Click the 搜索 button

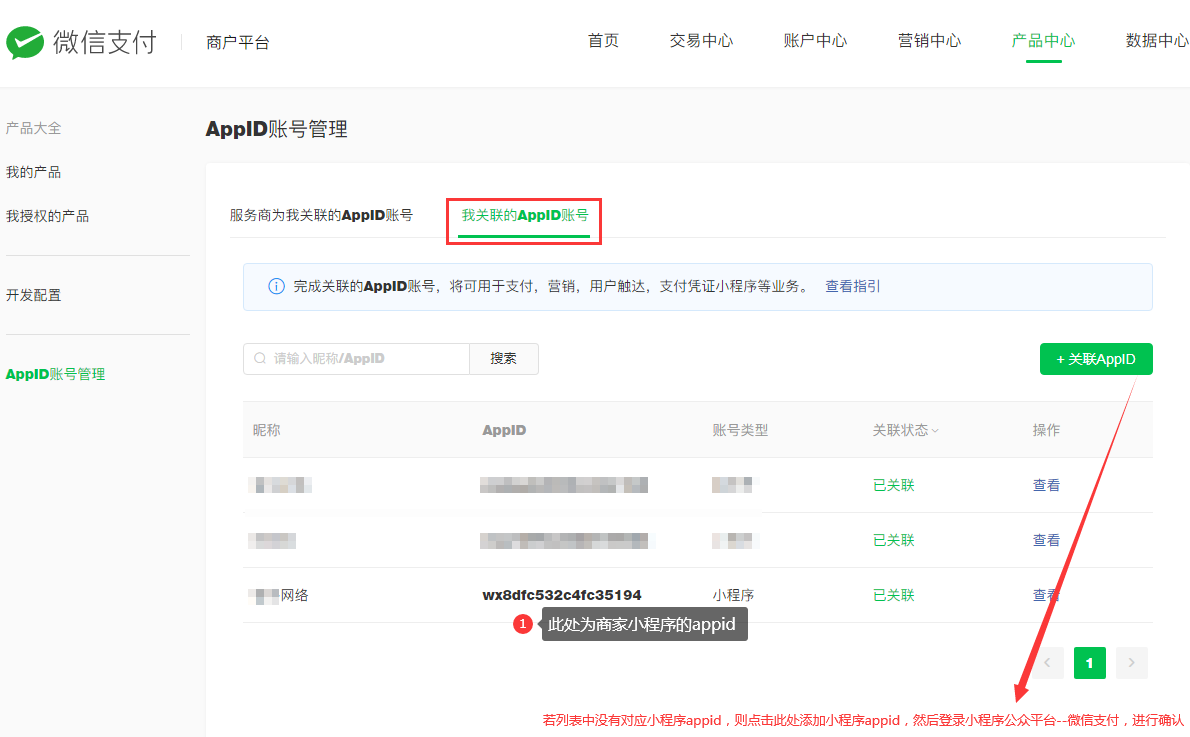(x=504, y=358)
